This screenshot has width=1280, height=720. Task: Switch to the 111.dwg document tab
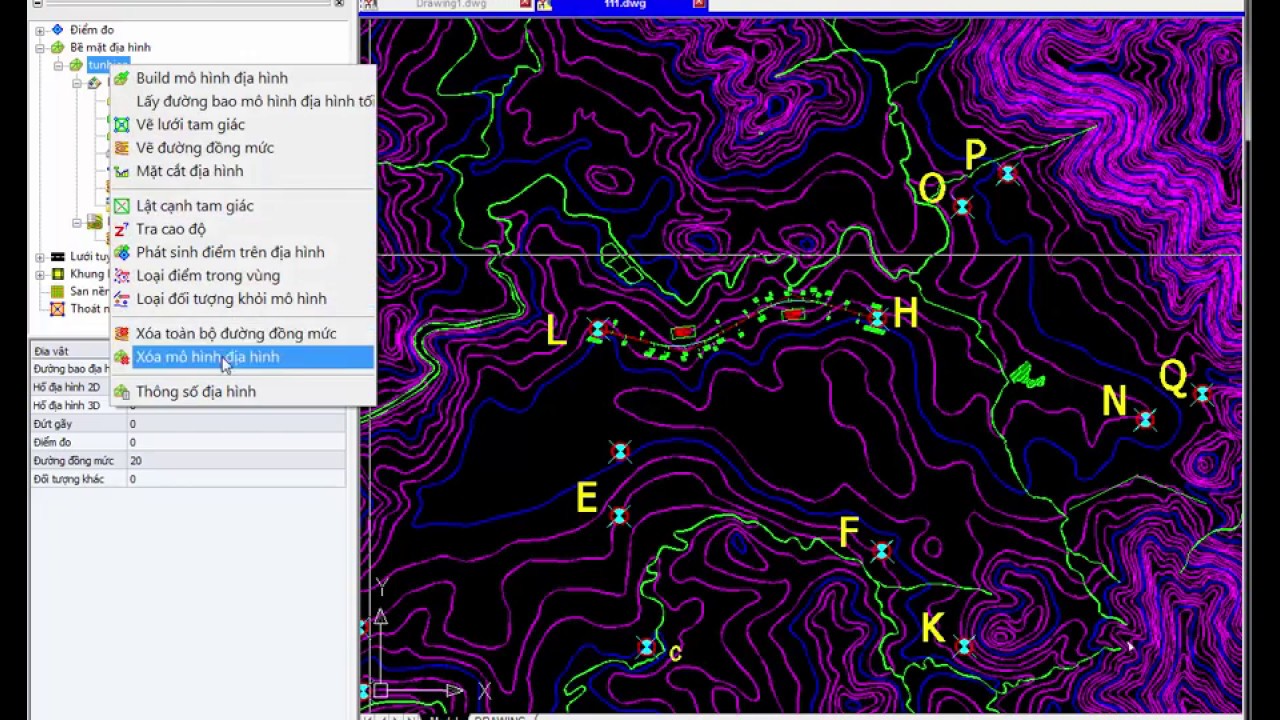pyautogui.click(x=625, y=4)
